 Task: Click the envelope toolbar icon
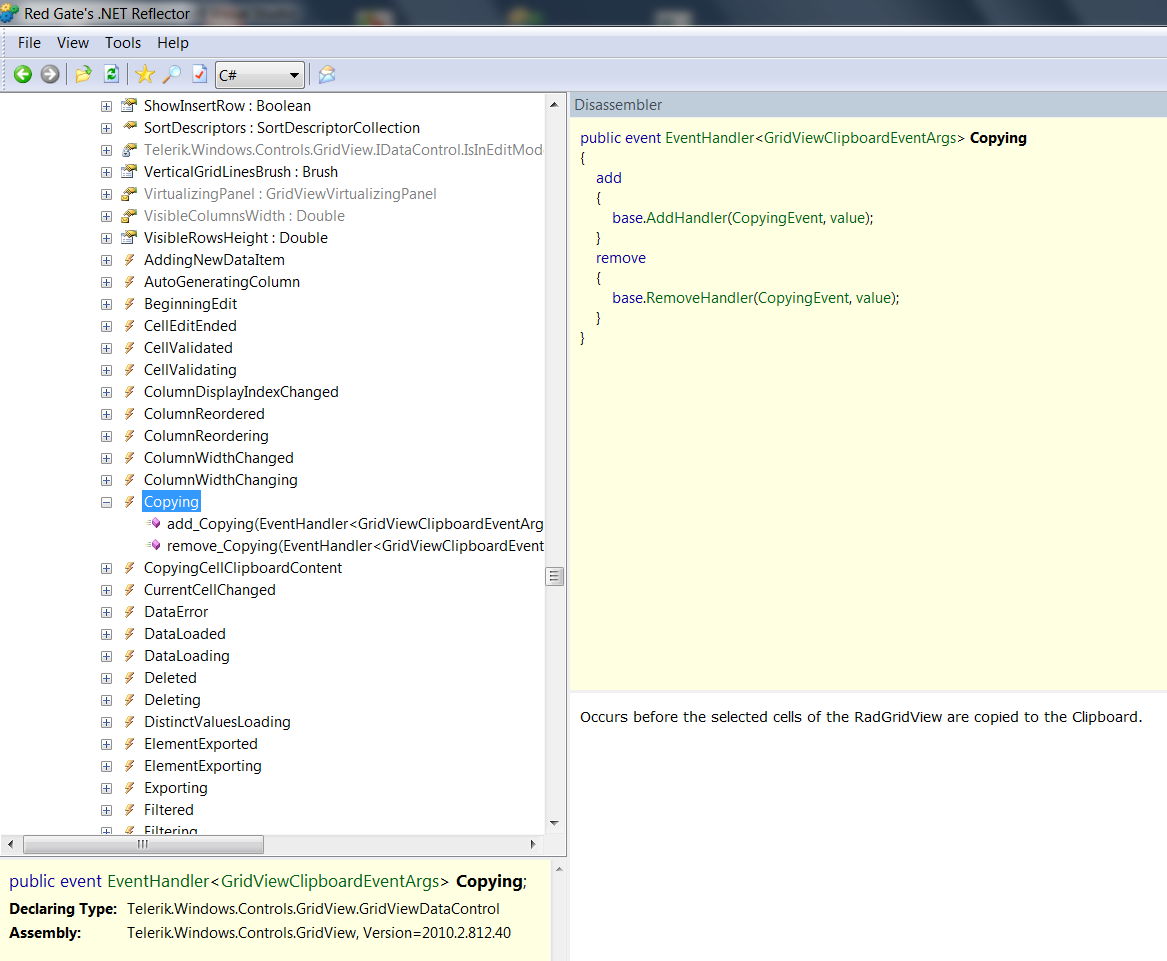click(327, 74)
